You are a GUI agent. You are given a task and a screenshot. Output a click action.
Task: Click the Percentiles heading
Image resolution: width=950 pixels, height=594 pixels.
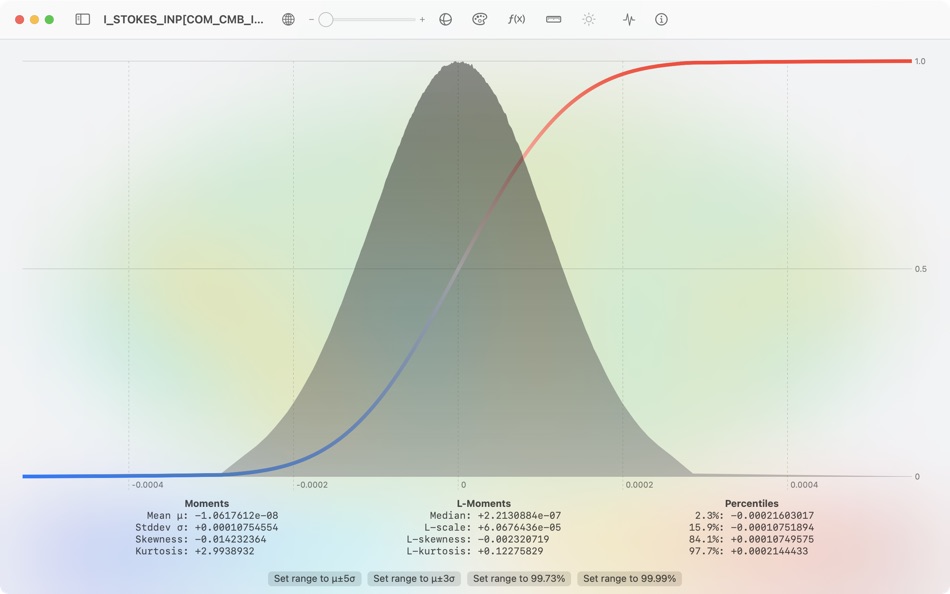pos(751,503)
